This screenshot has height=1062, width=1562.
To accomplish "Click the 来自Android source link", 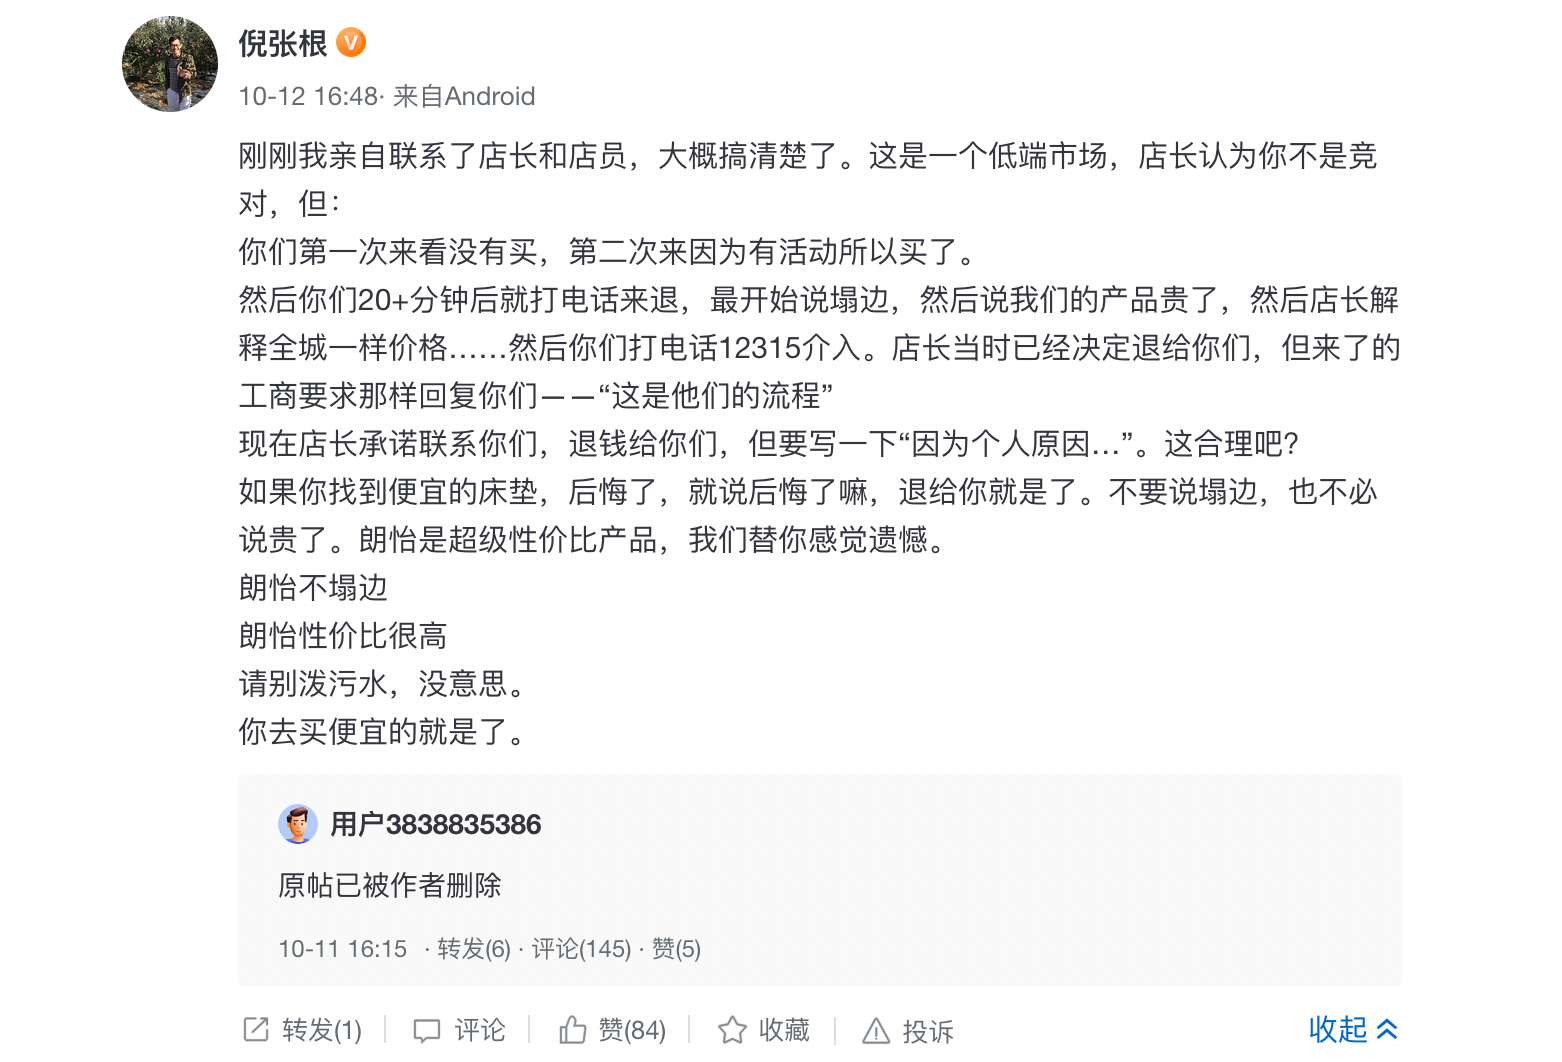I will [x=464, y=96].
